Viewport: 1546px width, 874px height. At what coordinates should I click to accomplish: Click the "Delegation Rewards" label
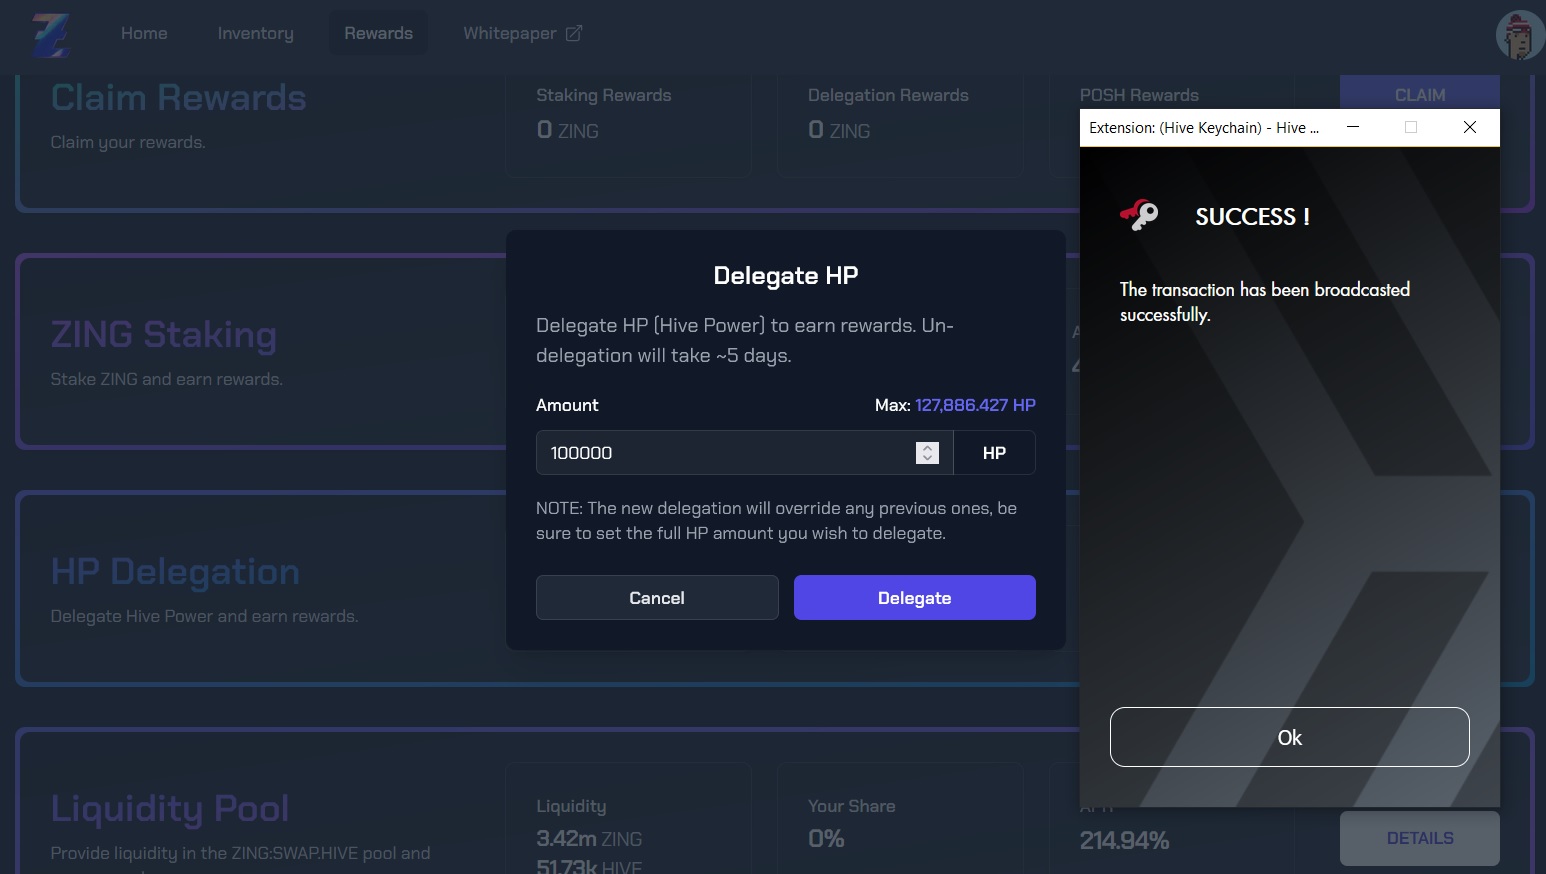[888, 95]
